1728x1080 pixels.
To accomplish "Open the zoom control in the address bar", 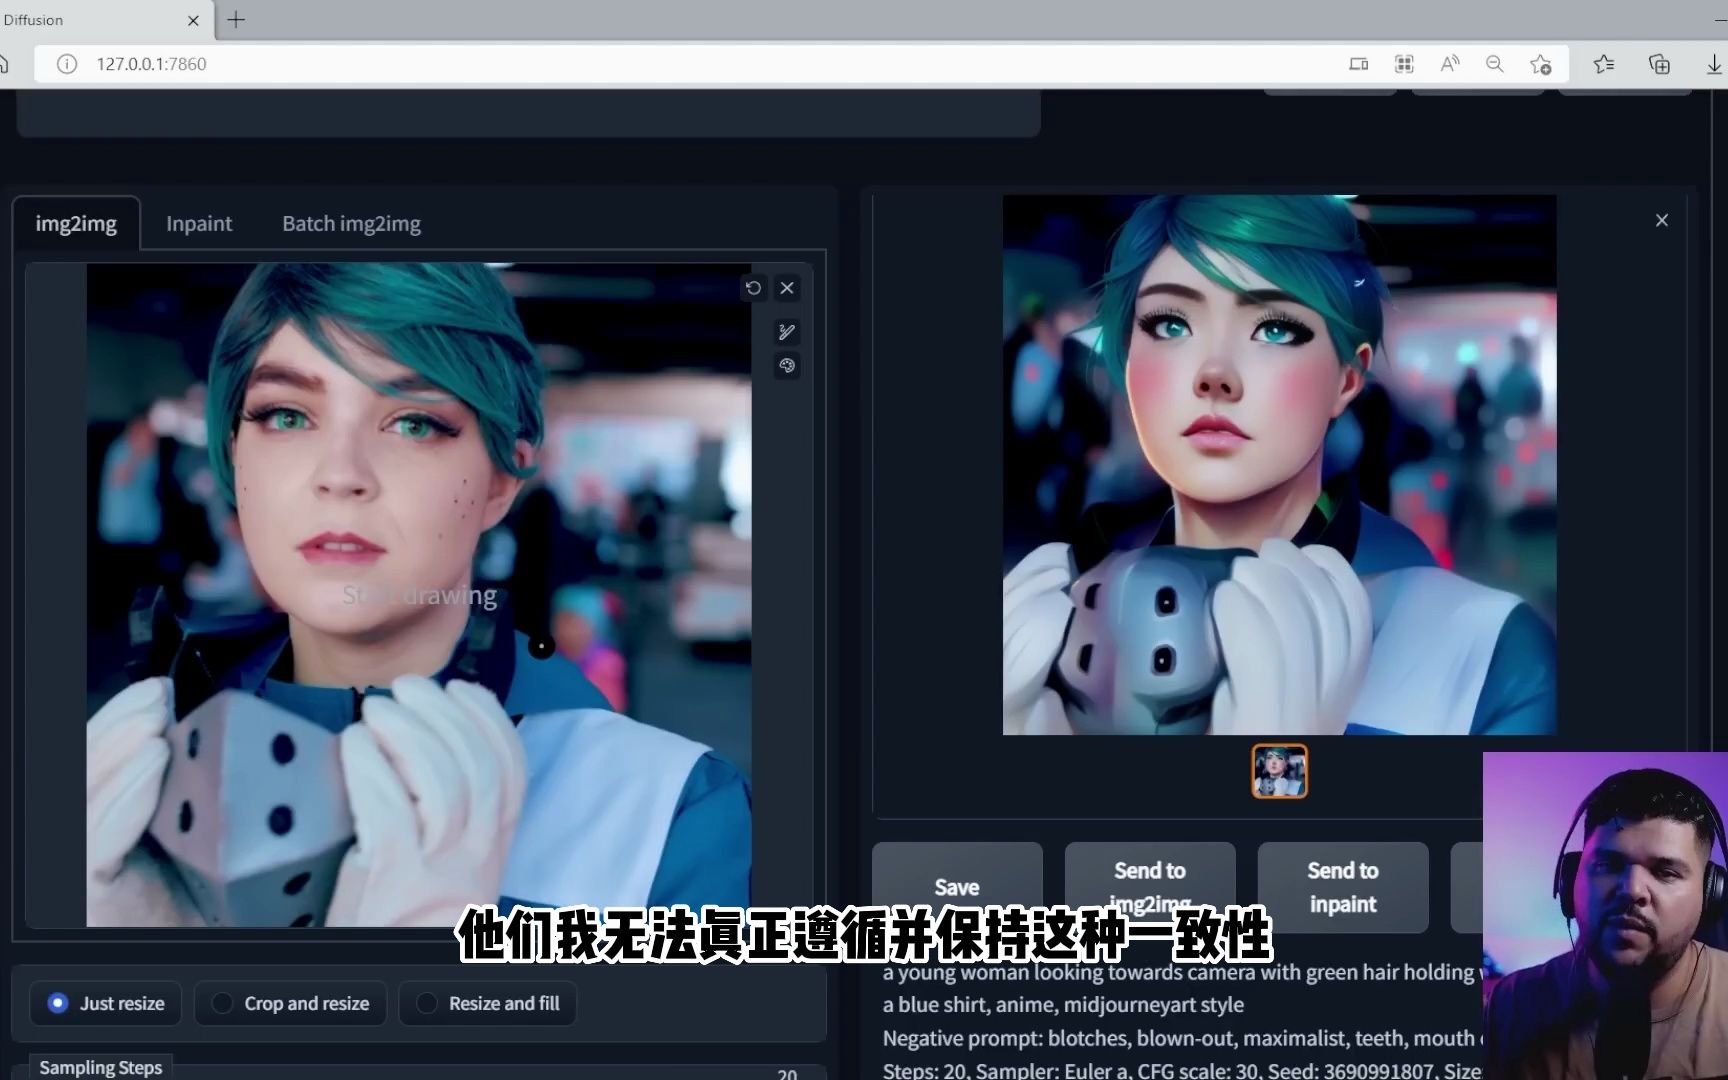I will coord(1495,63).
